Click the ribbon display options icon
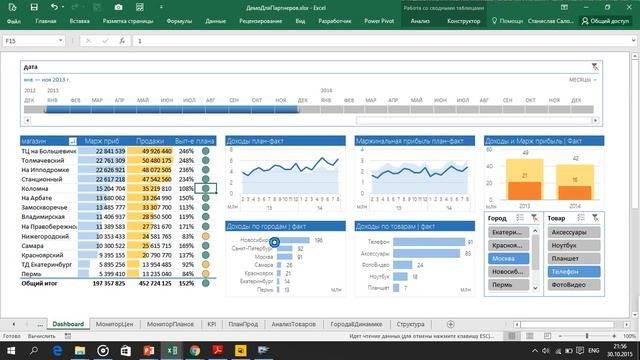 coord(564,7)
